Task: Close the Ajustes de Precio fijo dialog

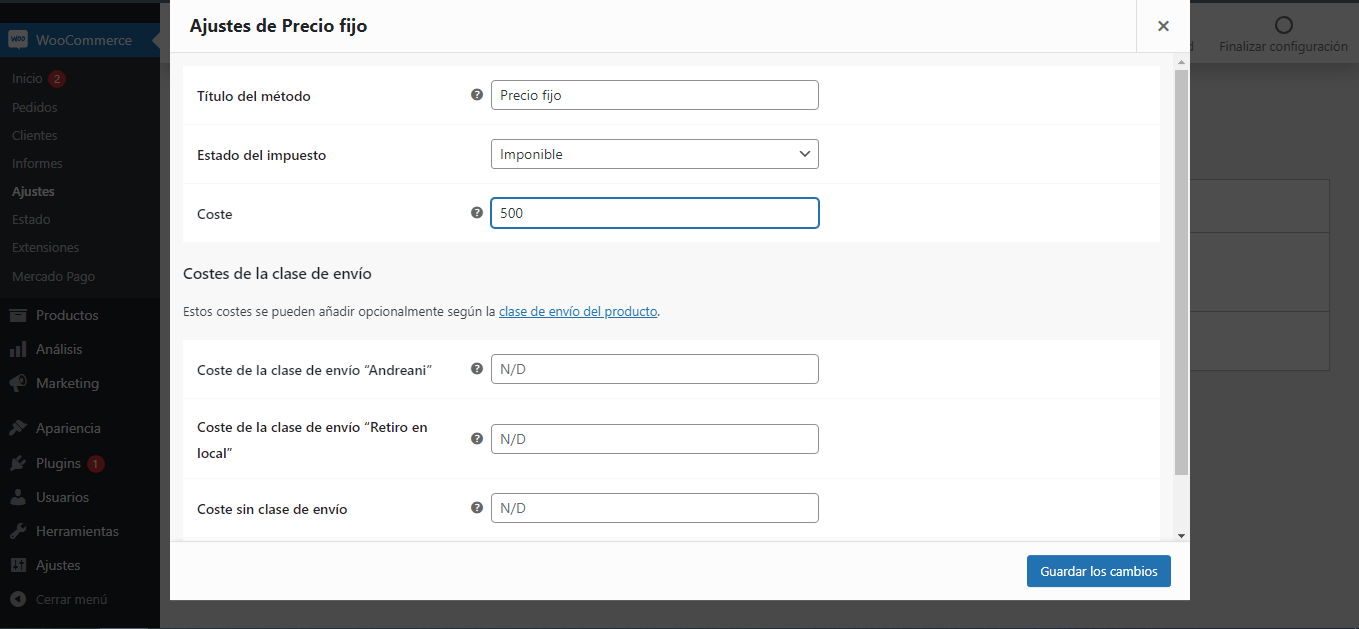Action: [1163, 26]
